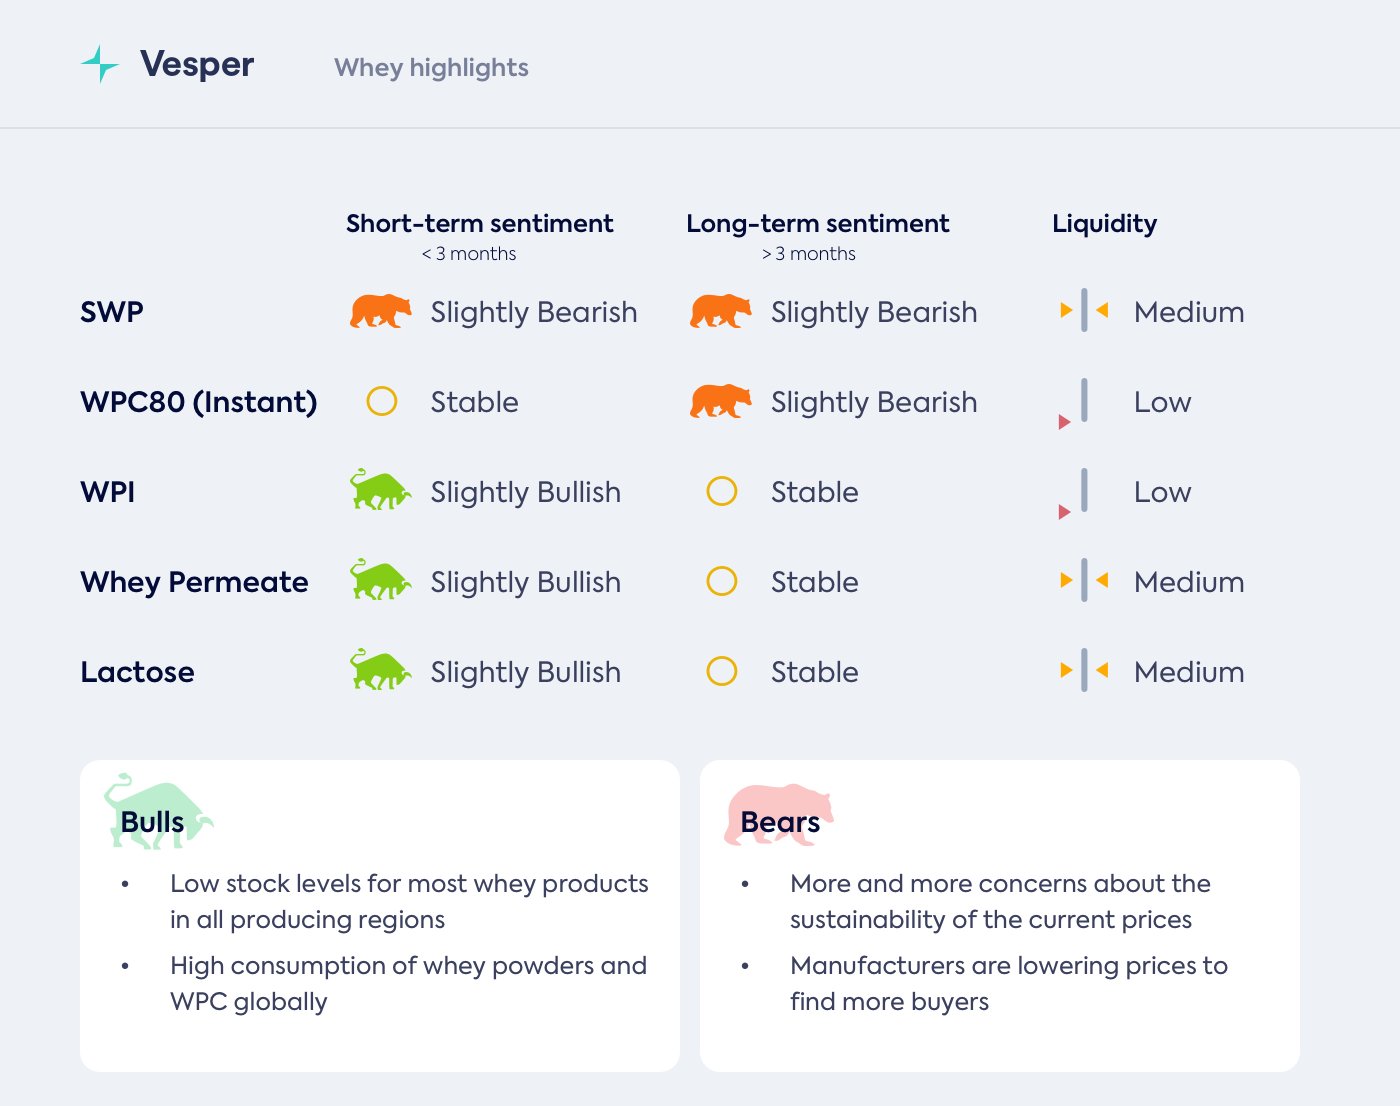
Task: Click the Stable circle in WPI long-term
Action: pyautogui.click(x=722, y=492)
